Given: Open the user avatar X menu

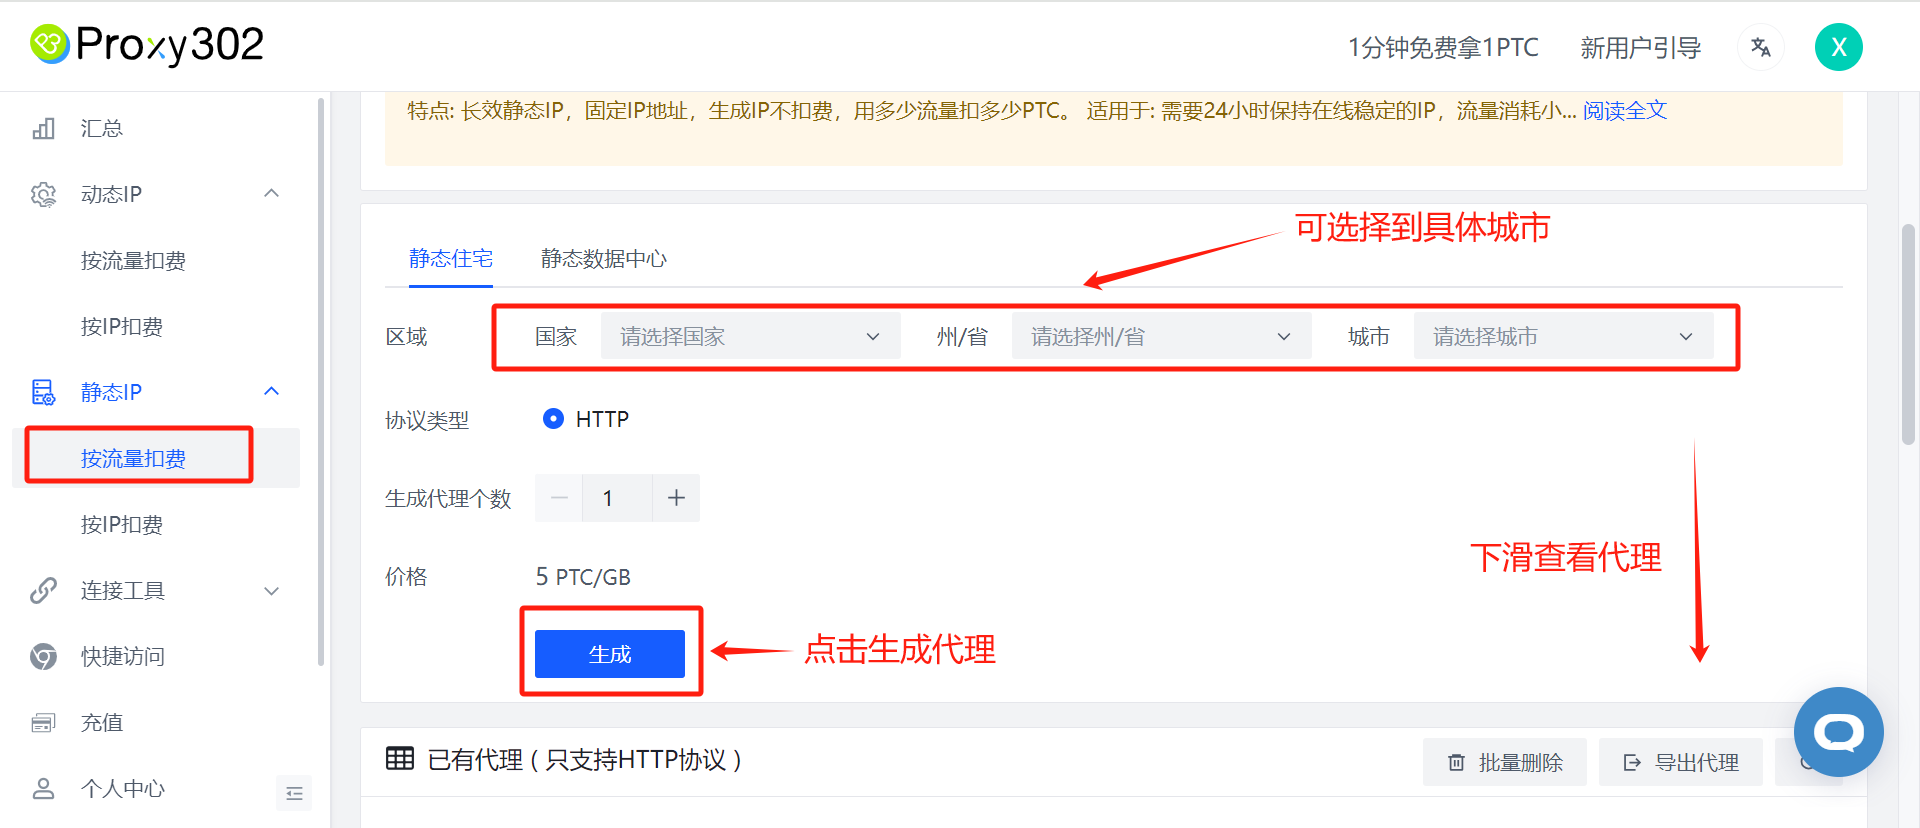Looking at the screenshot, I should tap(1838, 47).
